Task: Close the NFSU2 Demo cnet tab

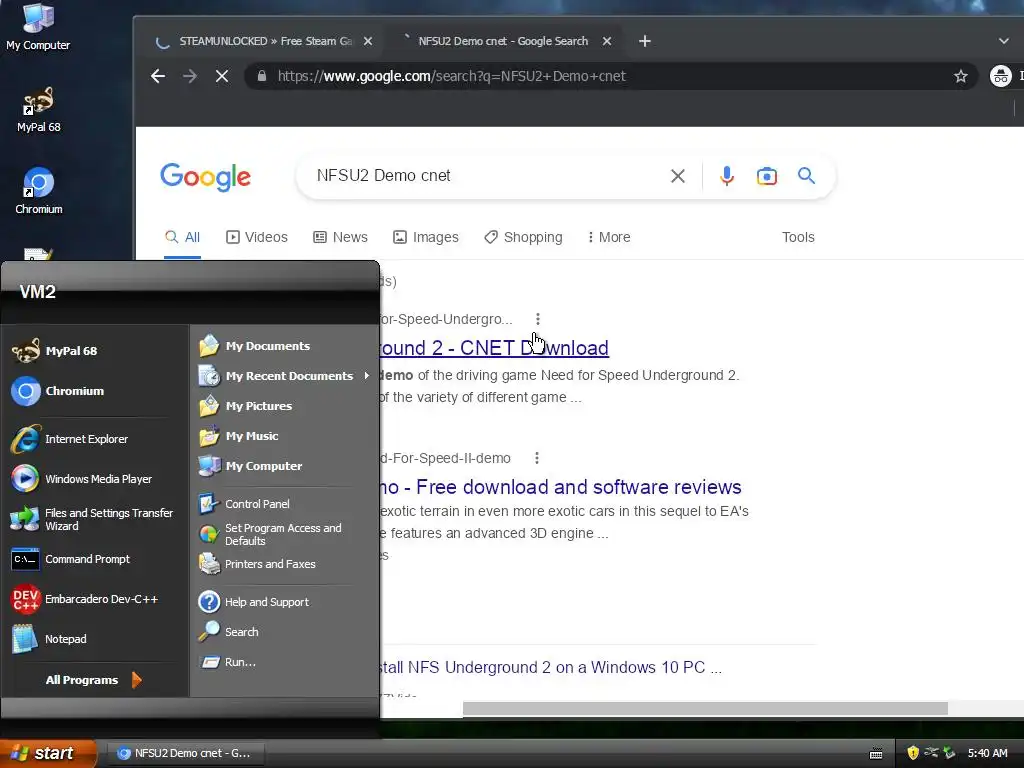Action: 607,41
